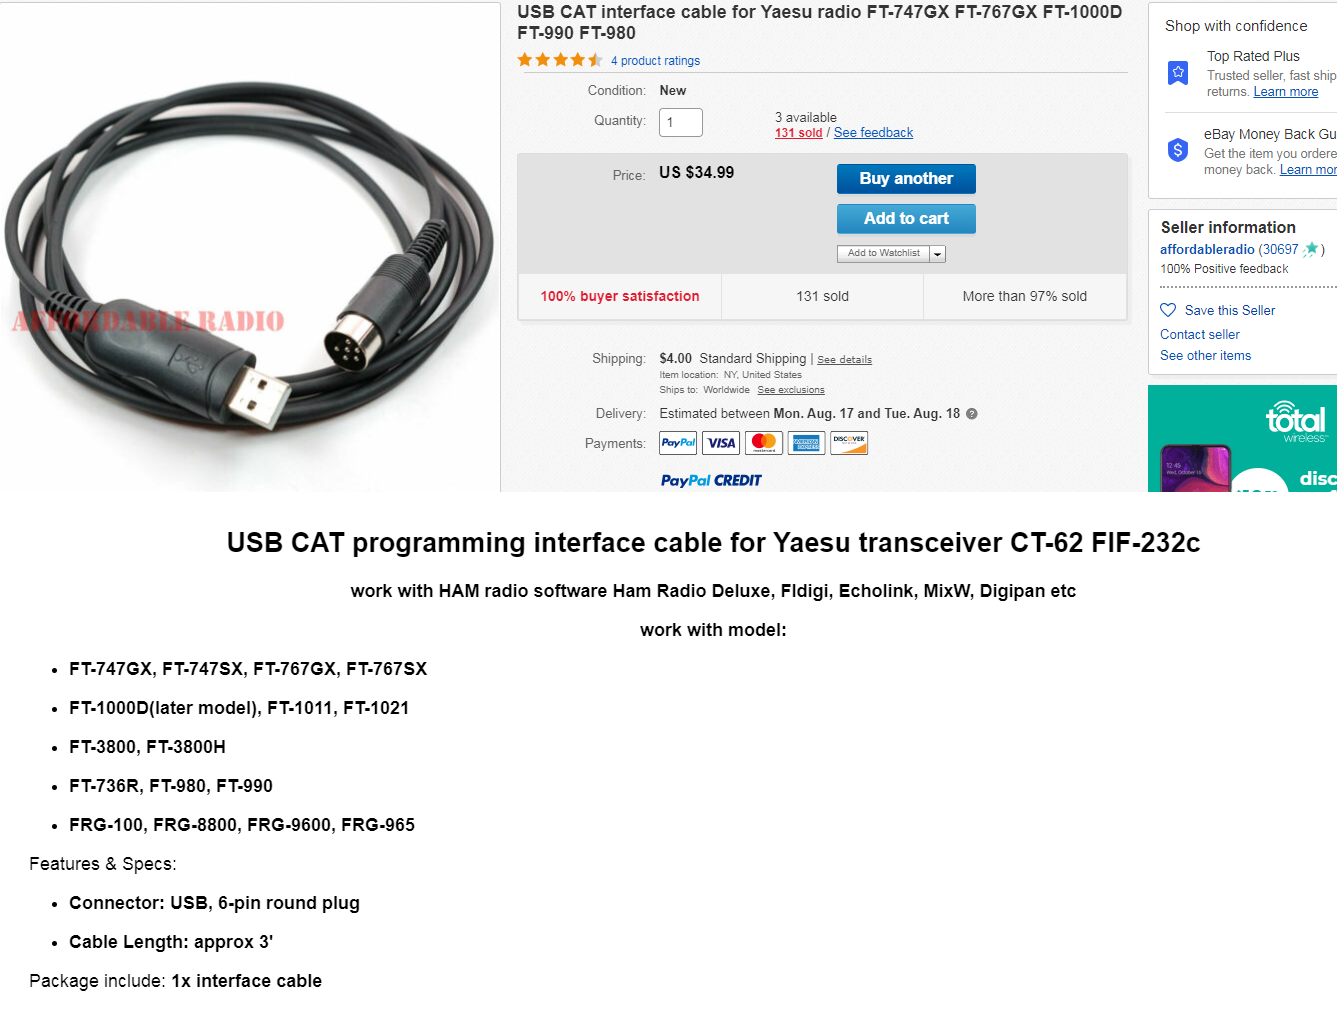Click the eBay Money Back Guarantee shield icon

pos(1178,150)
